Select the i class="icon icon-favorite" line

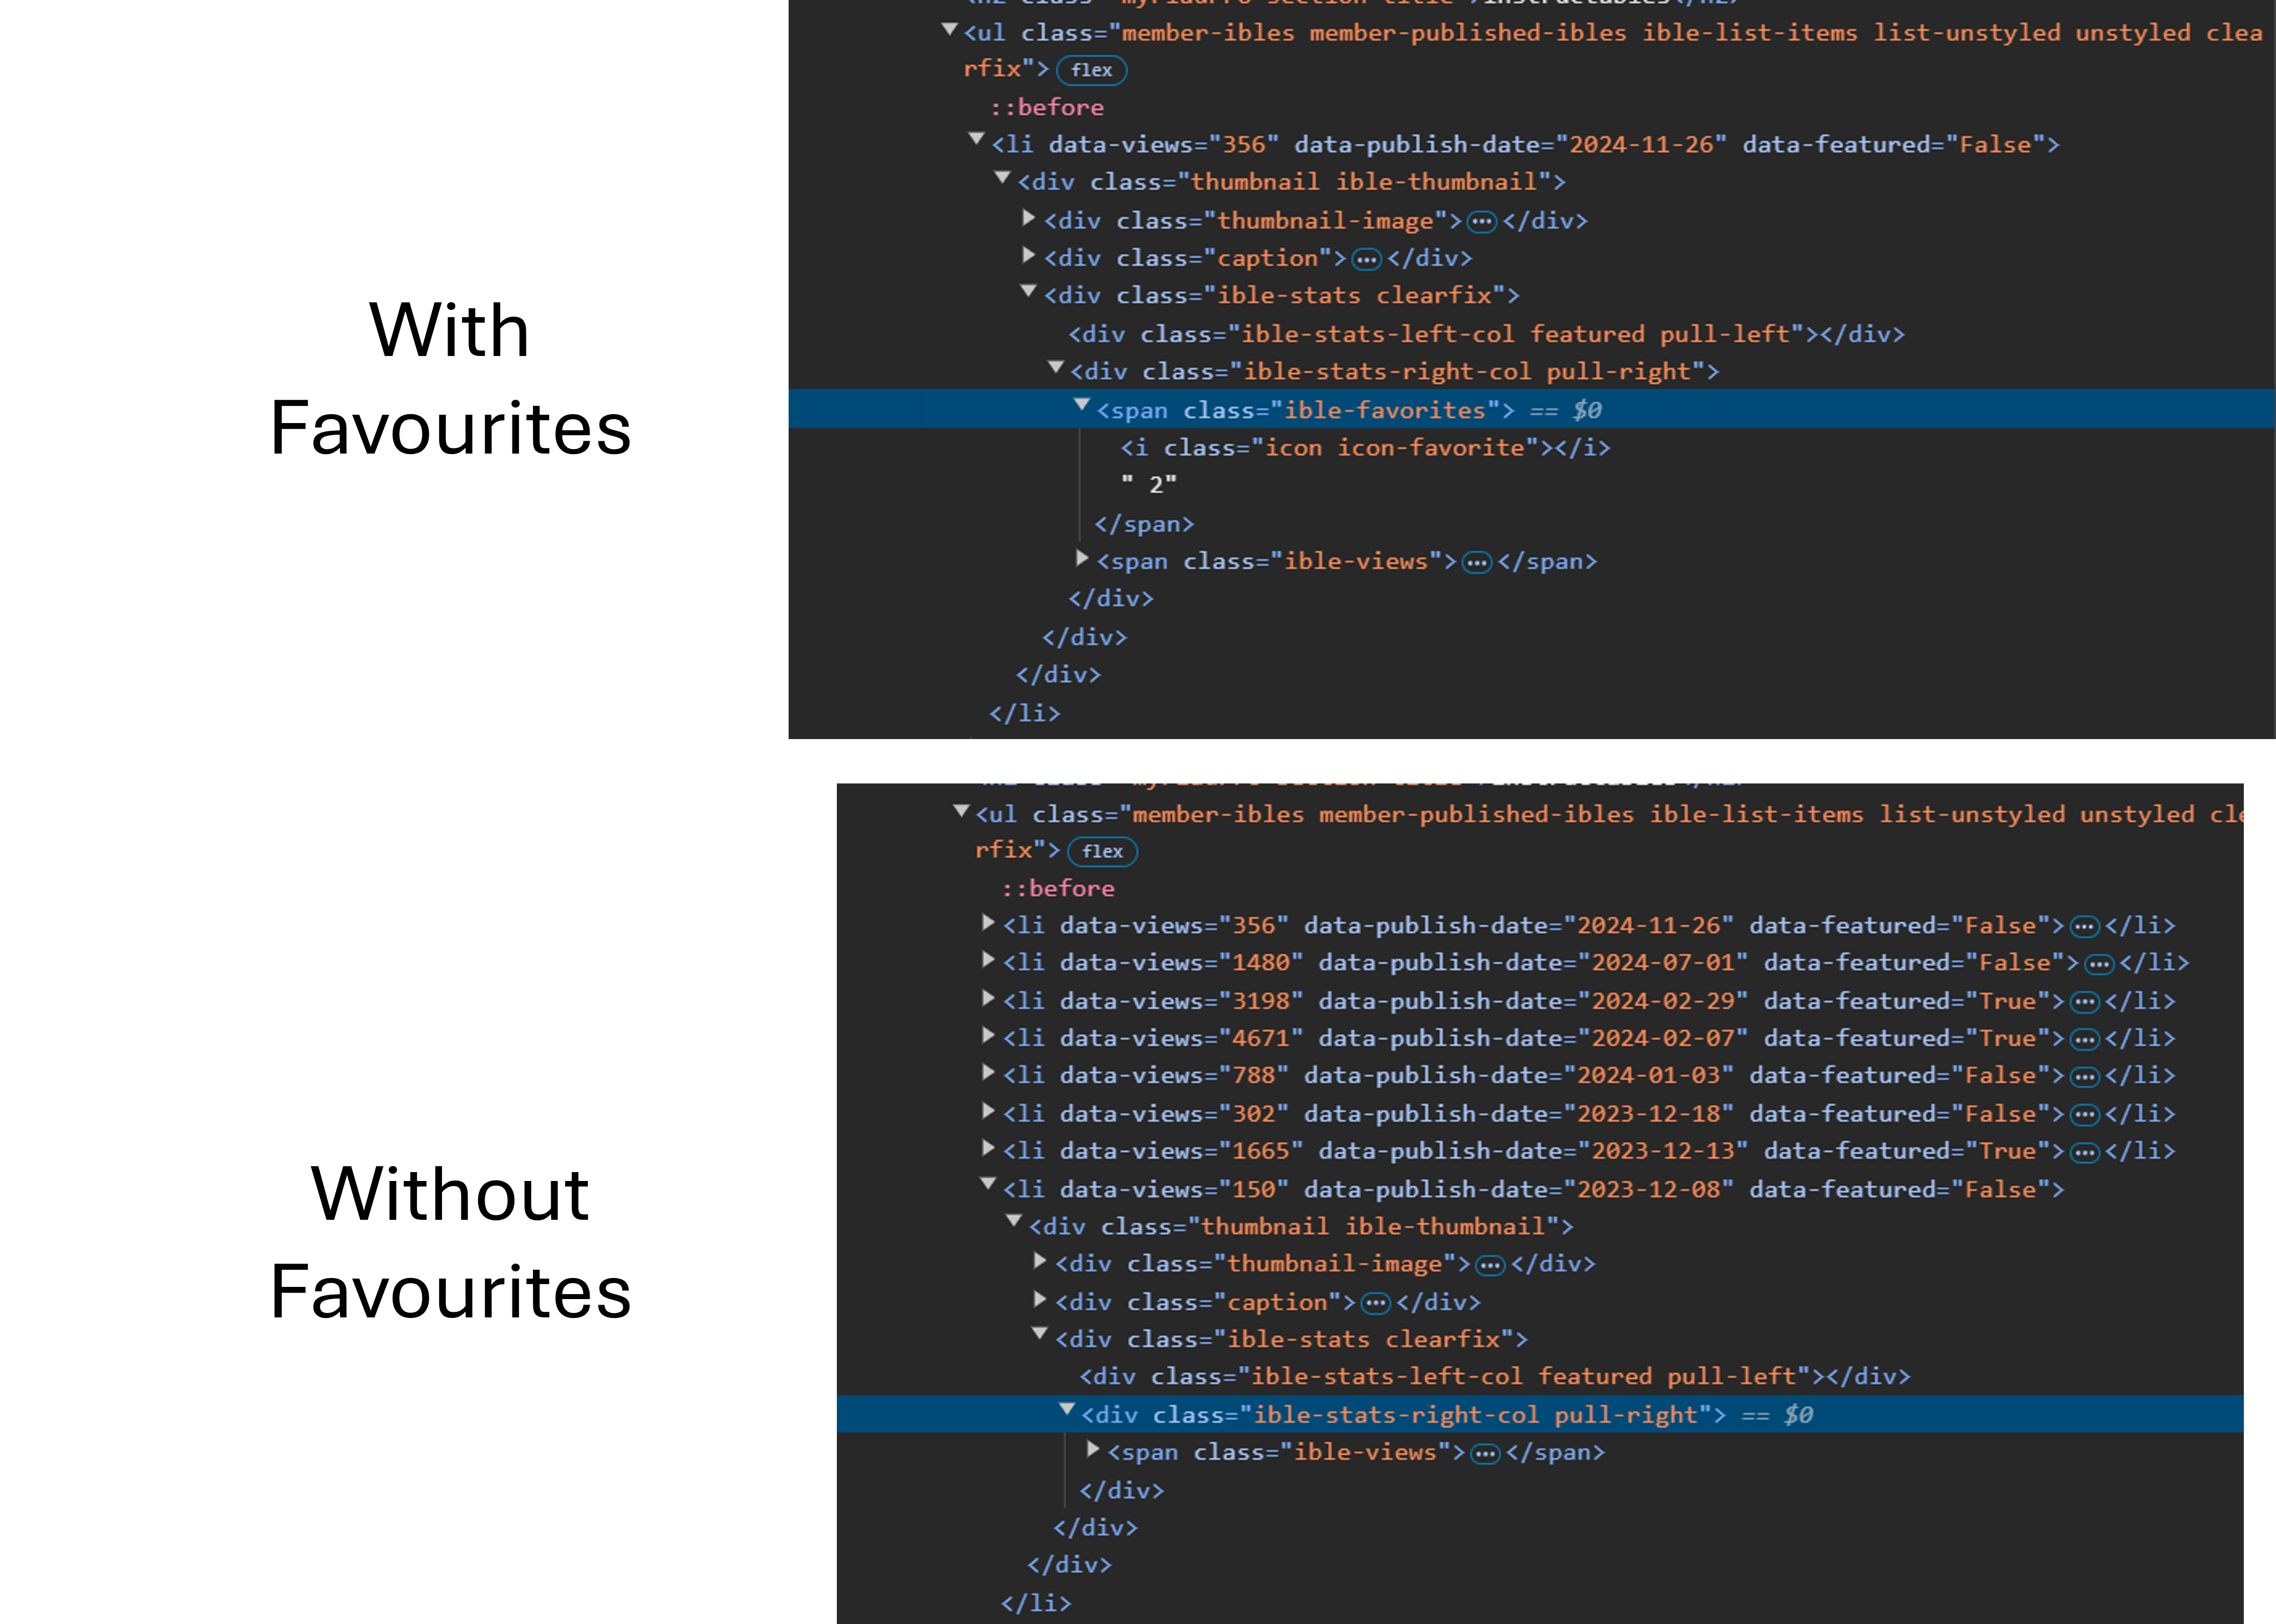point(1365,448)
